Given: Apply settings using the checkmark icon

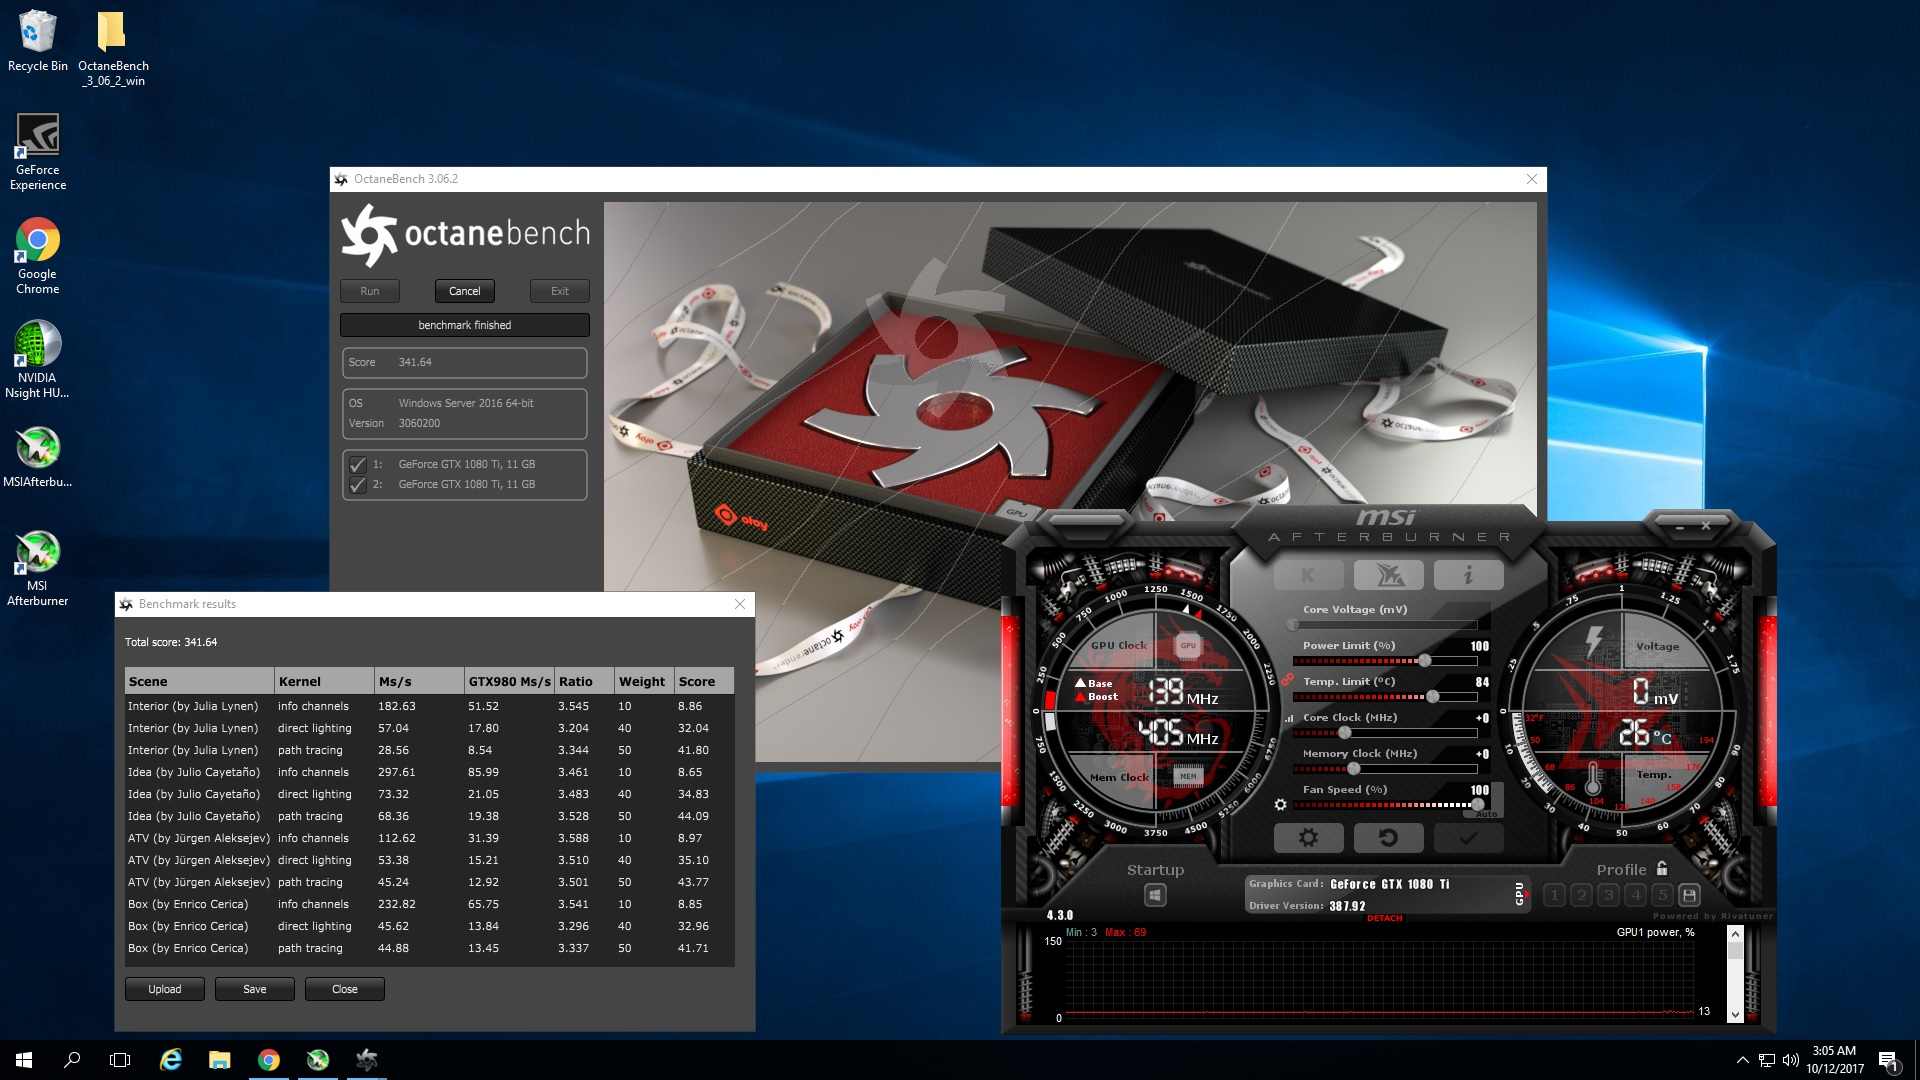Looking at the screenshot, I should 1467,837.
